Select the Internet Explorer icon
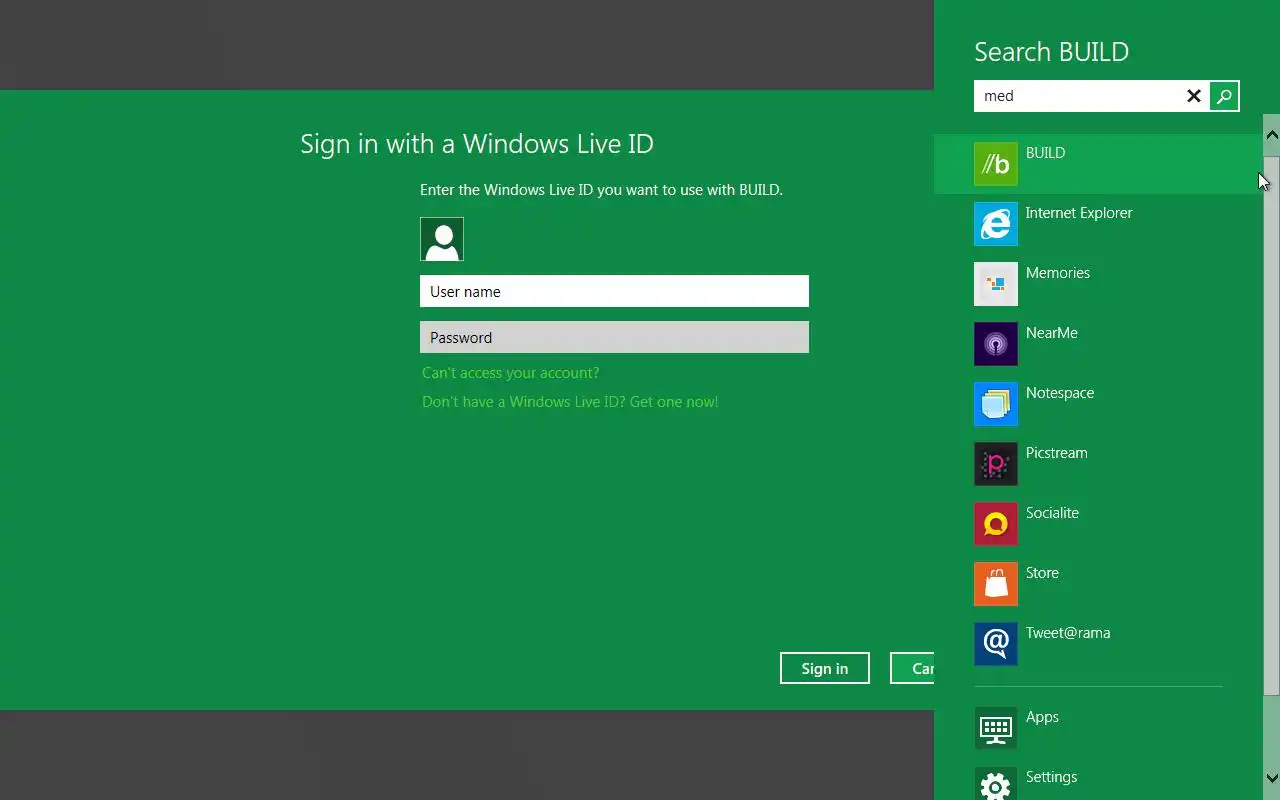 [x=996, y=224]
